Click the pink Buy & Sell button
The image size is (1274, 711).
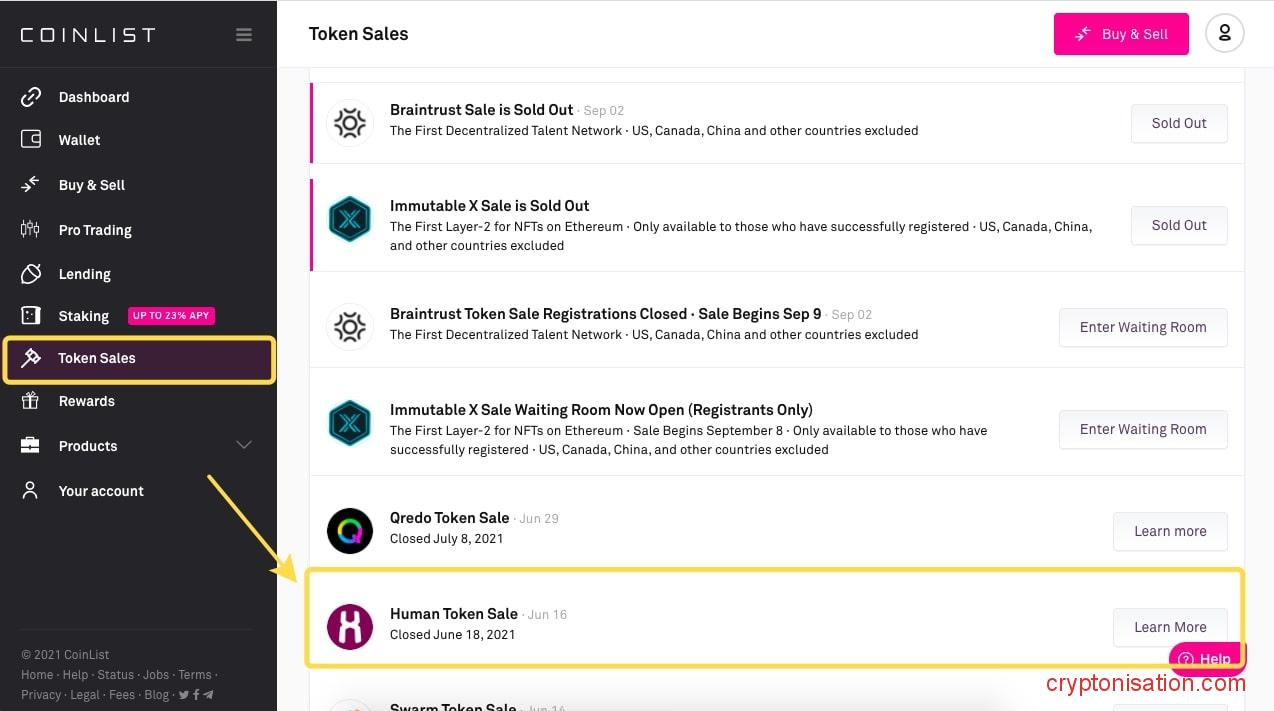1121,34
